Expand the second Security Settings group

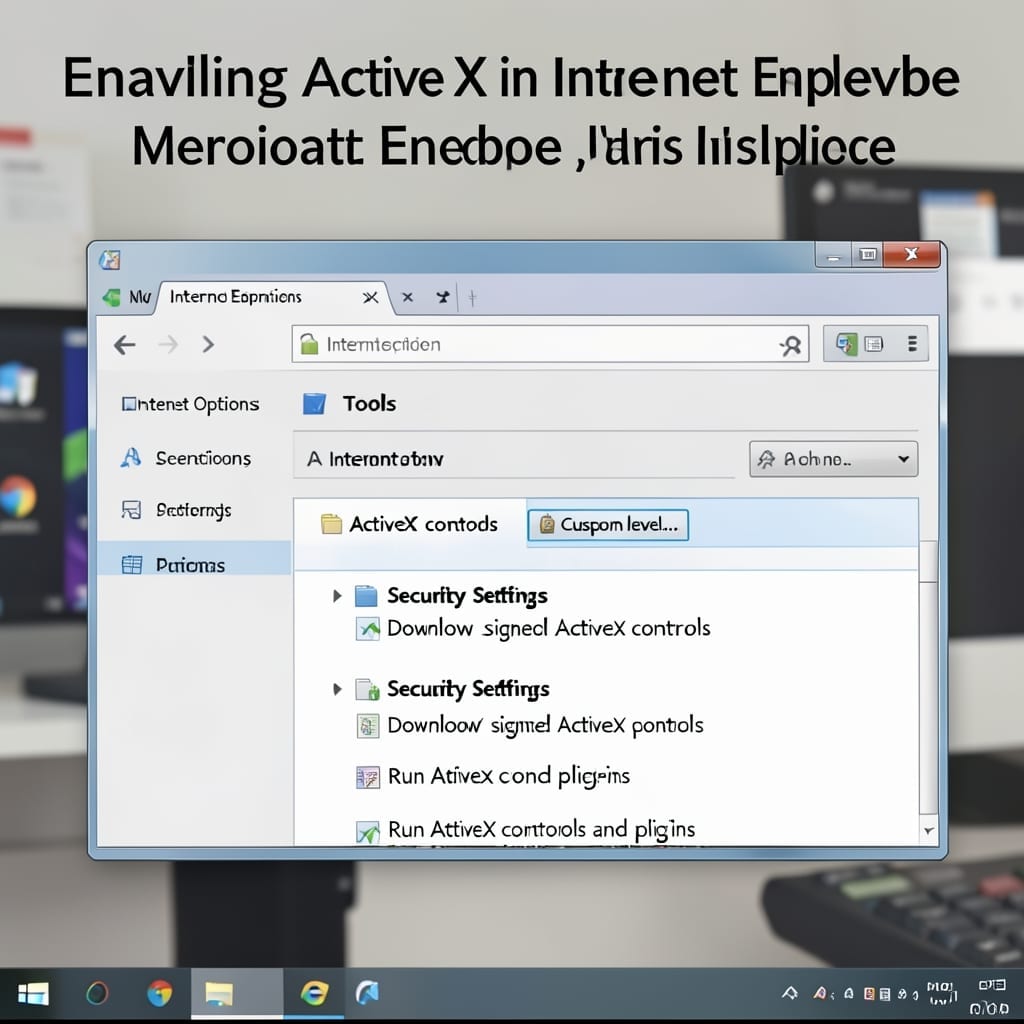337,689
